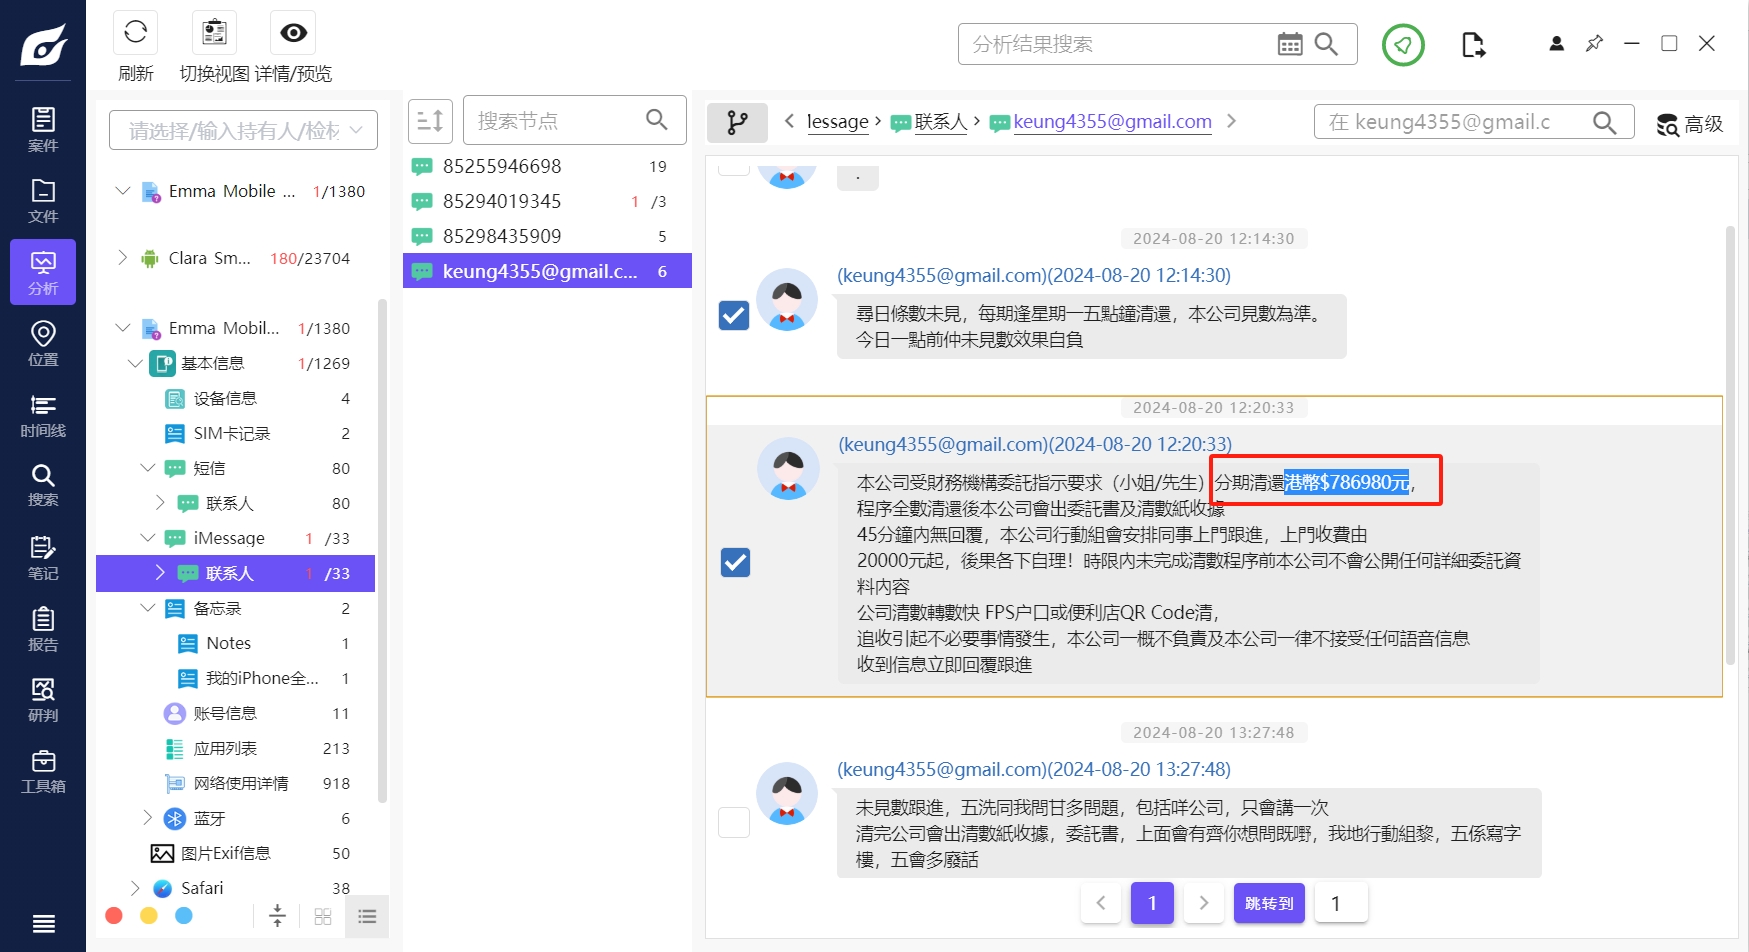The height and width of the screenshot is (952, 1749).
Task: Open the 联系人 breadcrumb item
Action: (x=941, y=121)
